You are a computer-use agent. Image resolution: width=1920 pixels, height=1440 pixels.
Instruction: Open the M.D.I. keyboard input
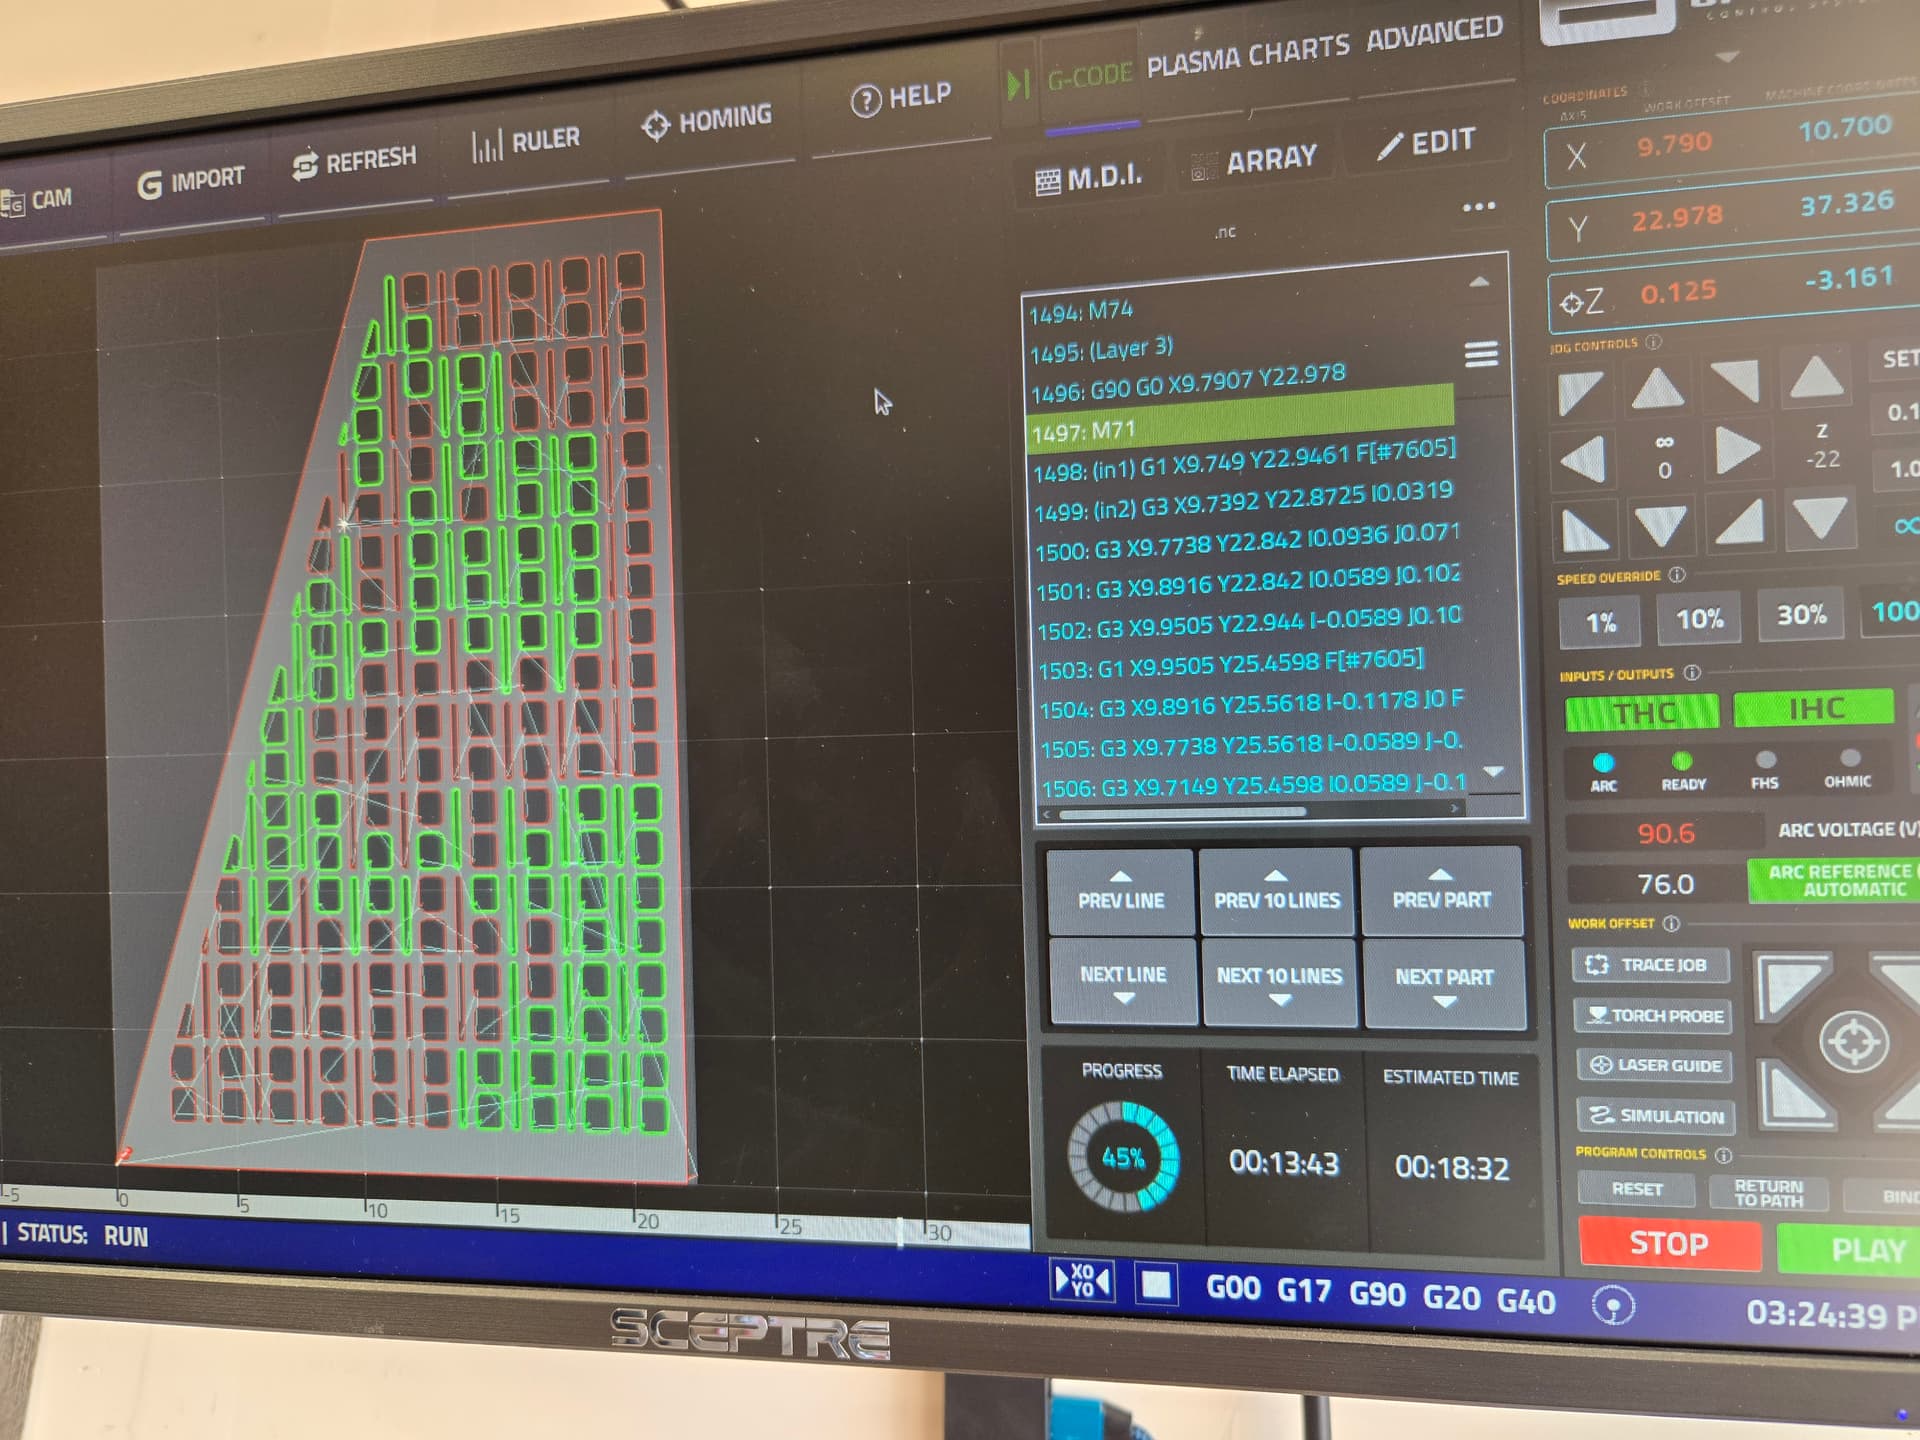pos(1089,179)
